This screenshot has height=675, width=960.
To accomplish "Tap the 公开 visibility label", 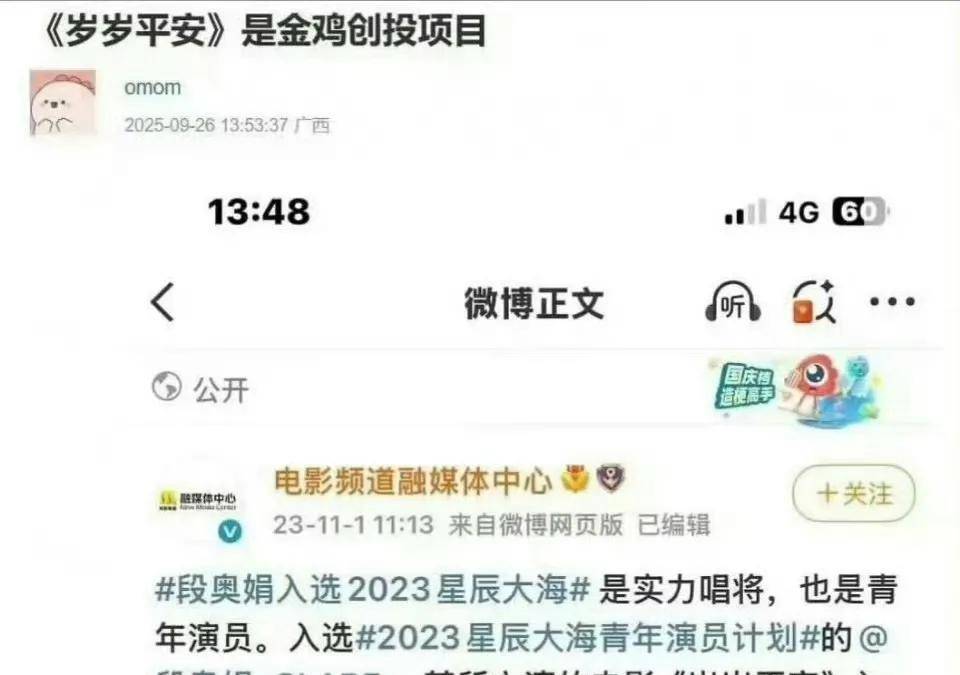I will click(x=221, y=390).
